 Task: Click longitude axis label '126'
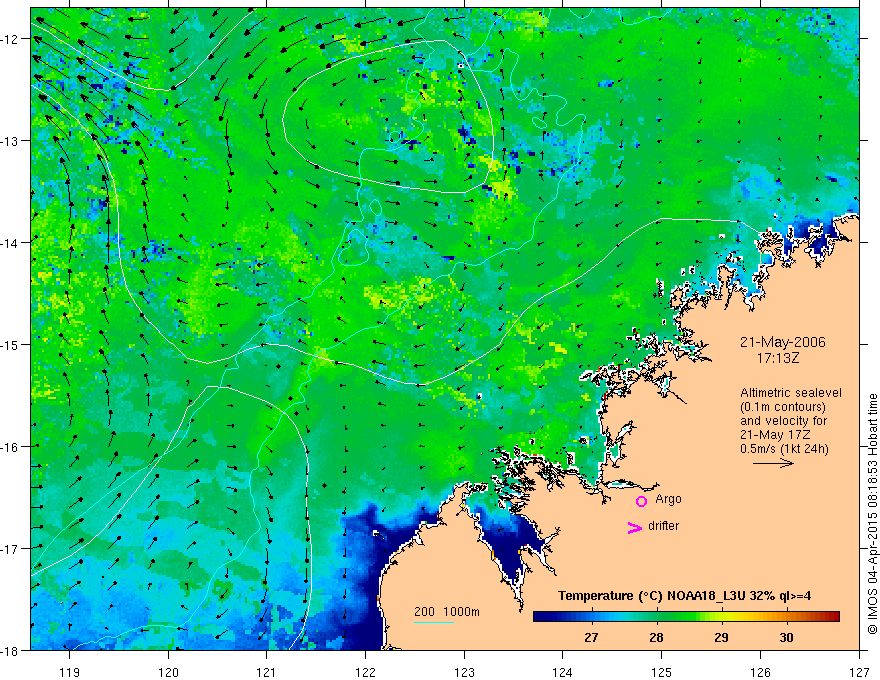point(760,672)
